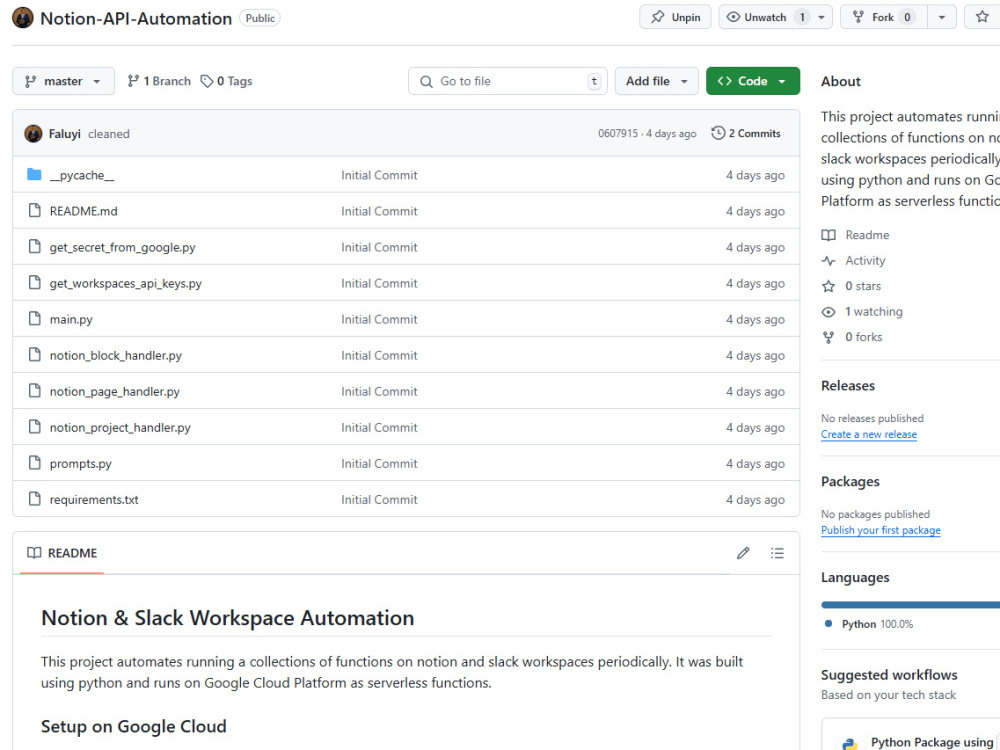Click file icon next to get_workspaces_api_keys.py

[34, 283]
